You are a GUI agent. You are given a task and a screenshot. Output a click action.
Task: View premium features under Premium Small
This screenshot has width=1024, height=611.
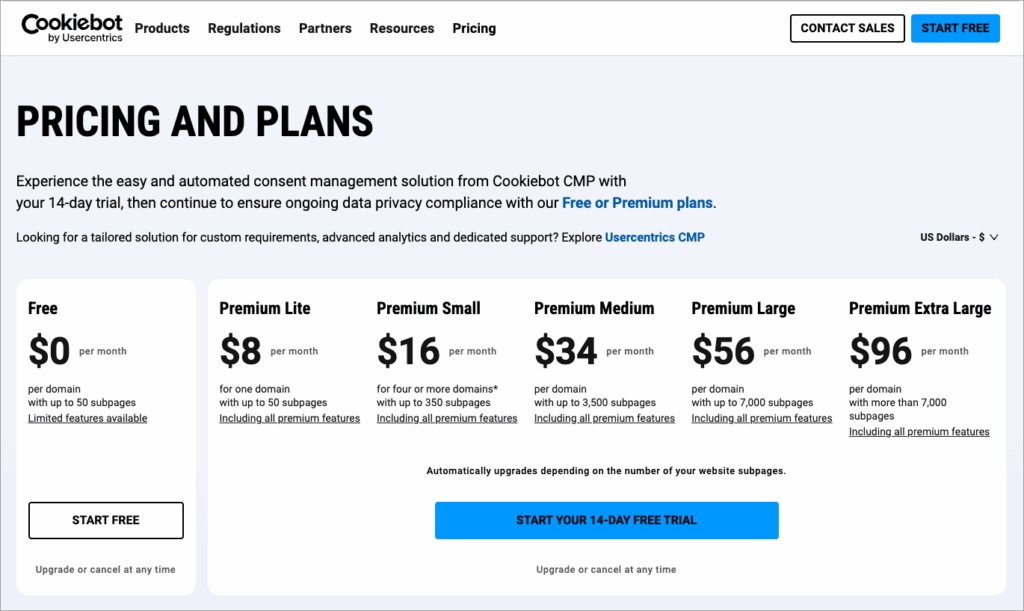coord(447,418)
